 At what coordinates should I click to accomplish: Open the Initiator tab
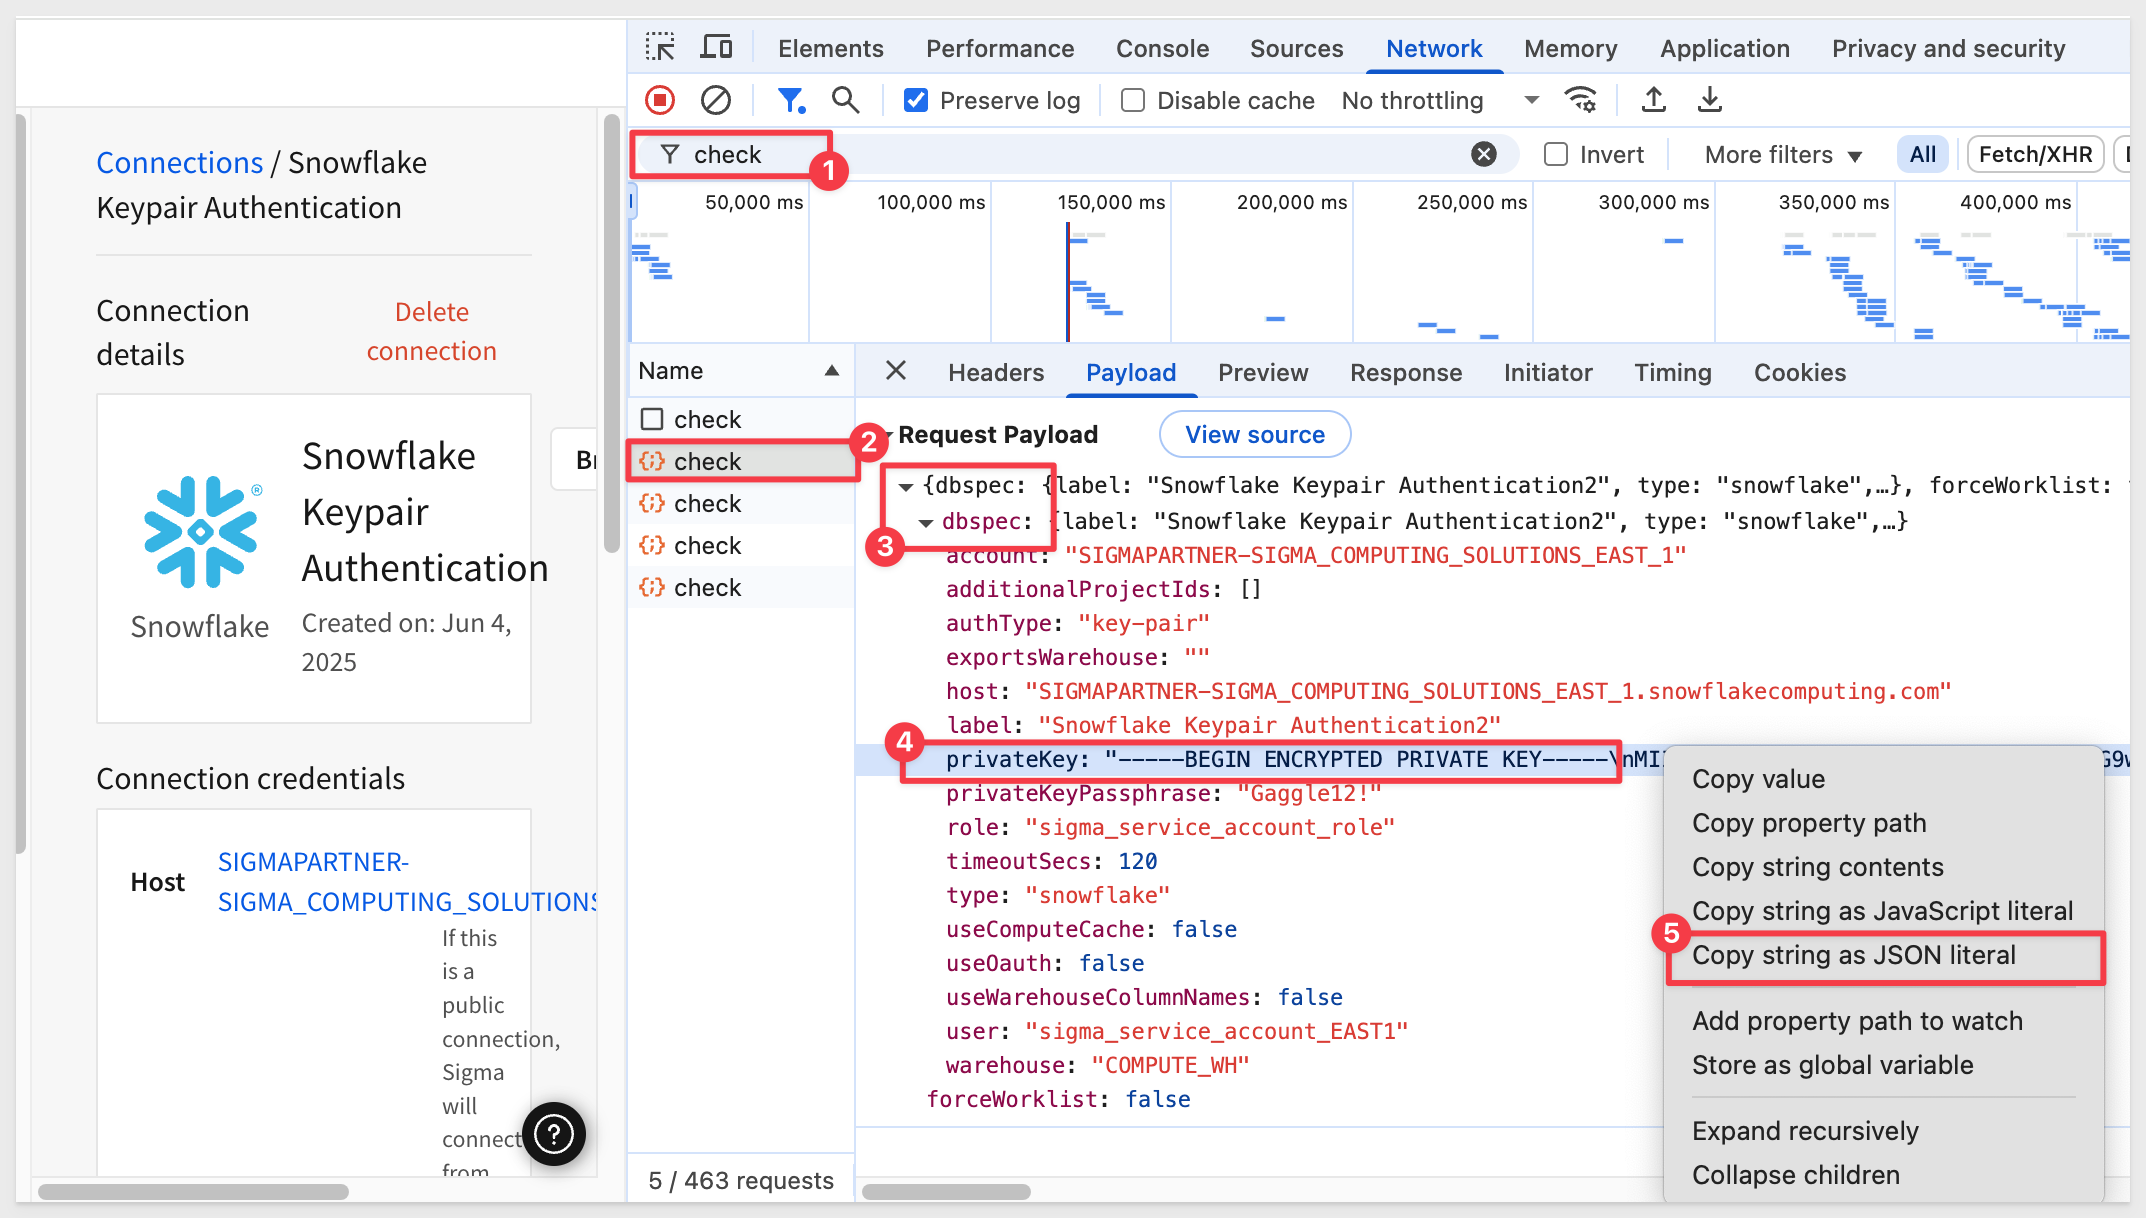click(x=1548, y=372)
